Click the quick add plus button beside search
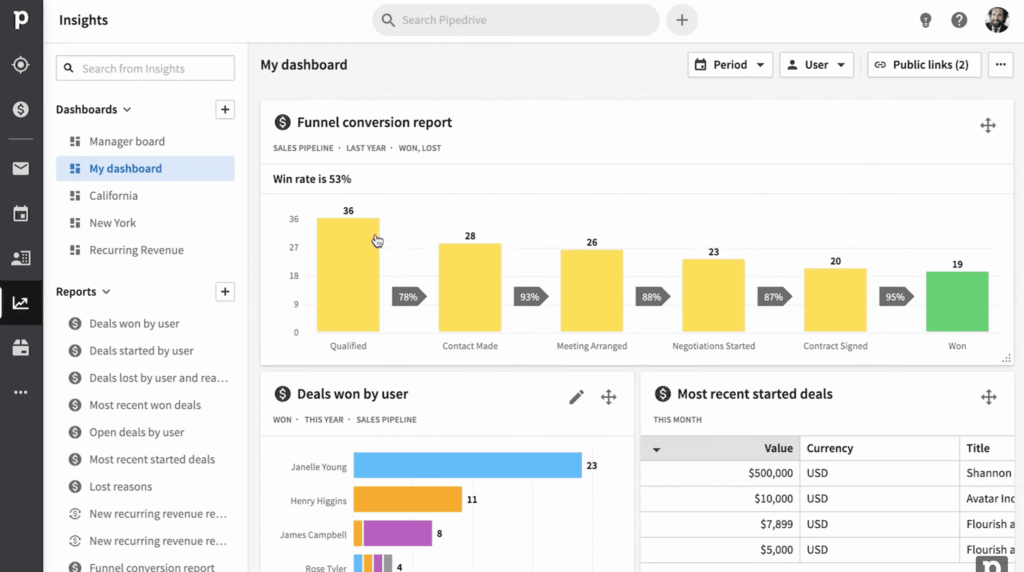This screenshot has height=572, width=1024. (682, 20)
